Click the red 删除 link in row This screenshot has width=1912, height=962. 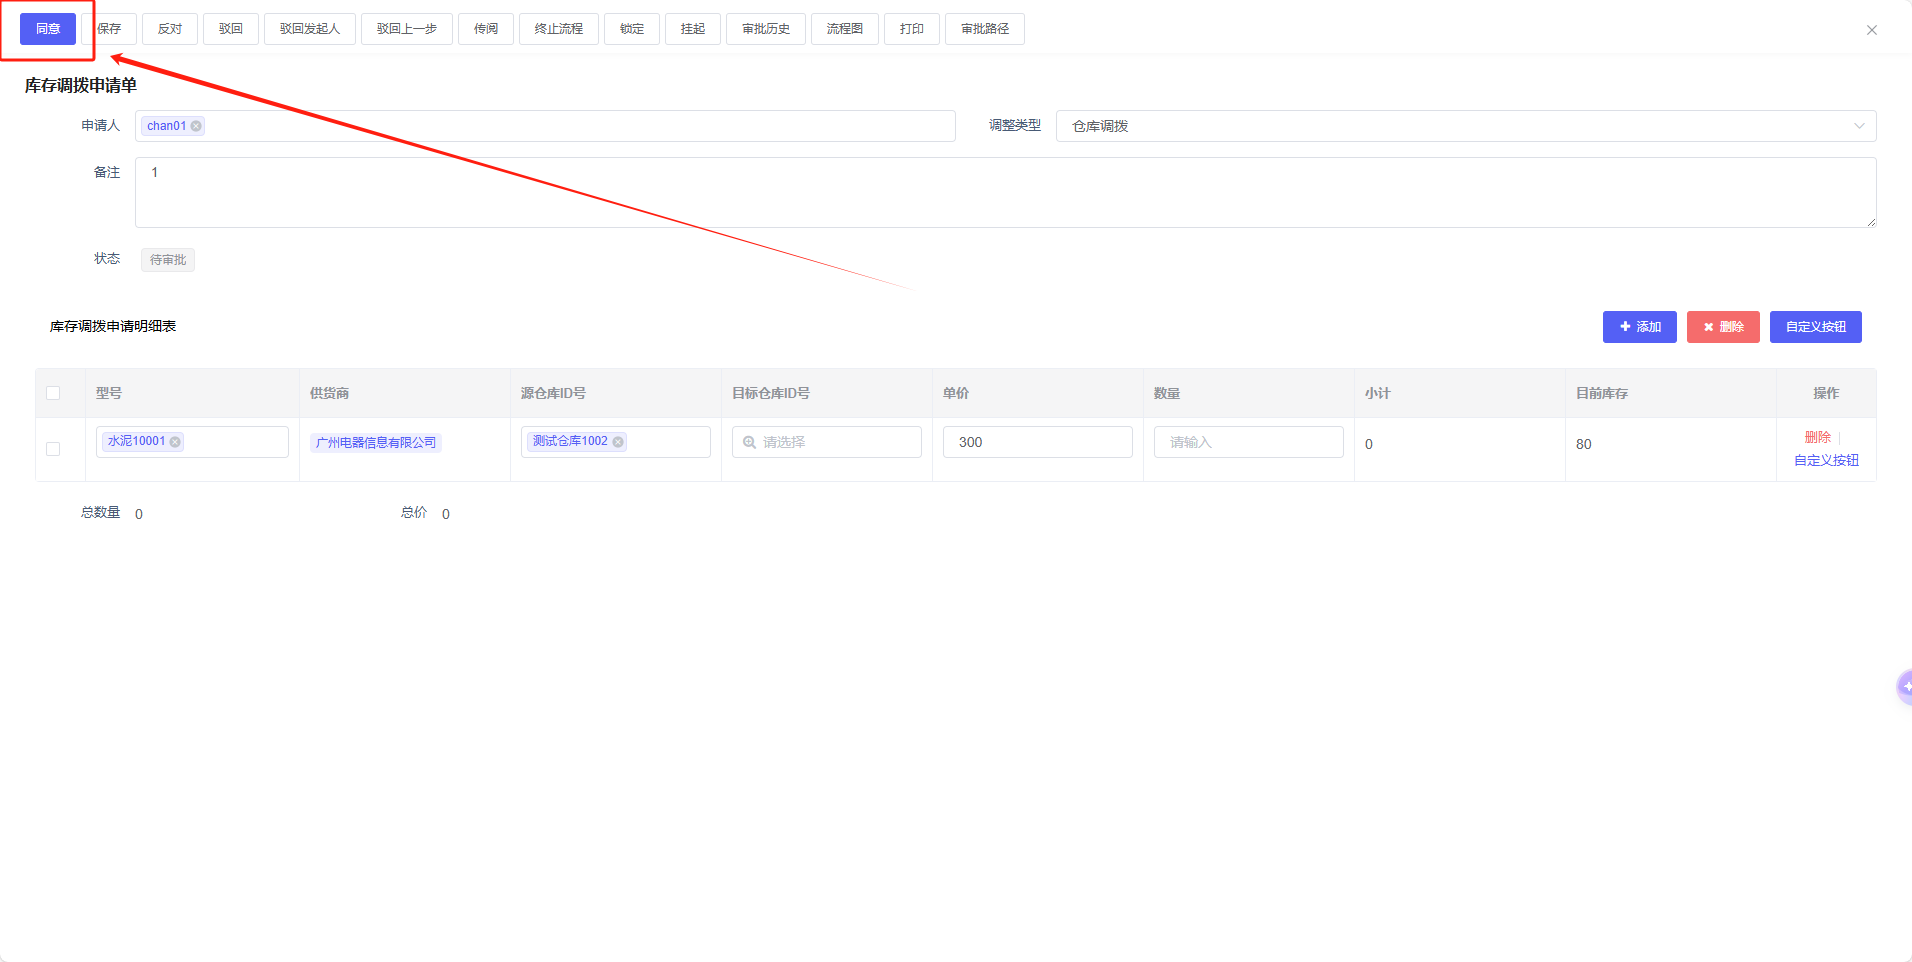tap(1817, 437)
